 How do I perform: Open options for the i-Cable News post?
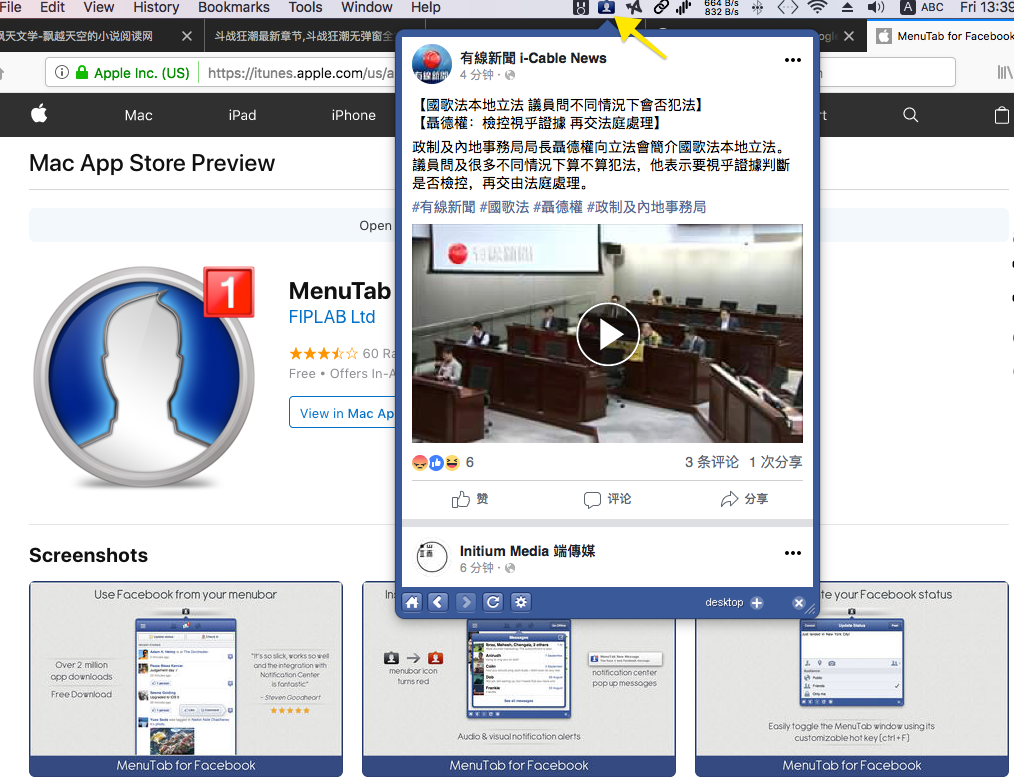(793, 60)
